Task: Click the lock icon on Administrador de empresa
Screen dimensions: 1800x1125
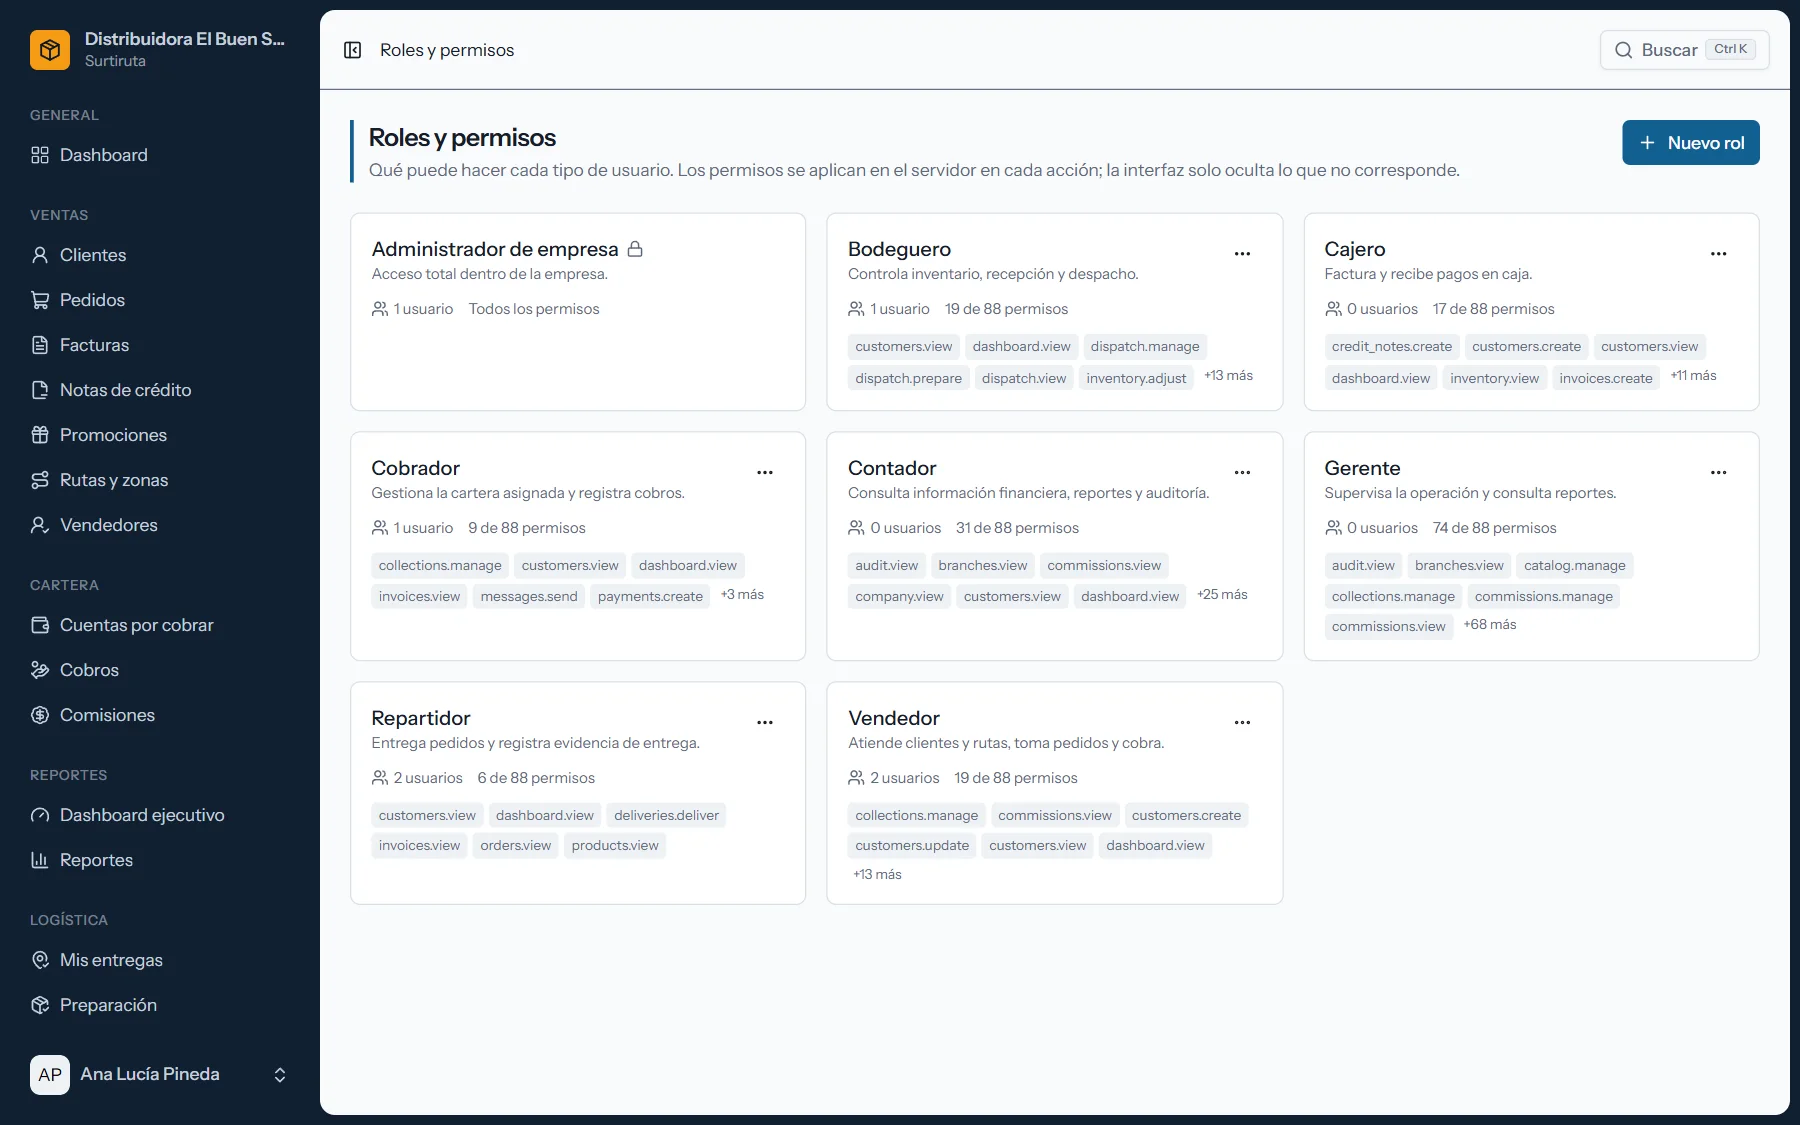Action: (635, 249)
